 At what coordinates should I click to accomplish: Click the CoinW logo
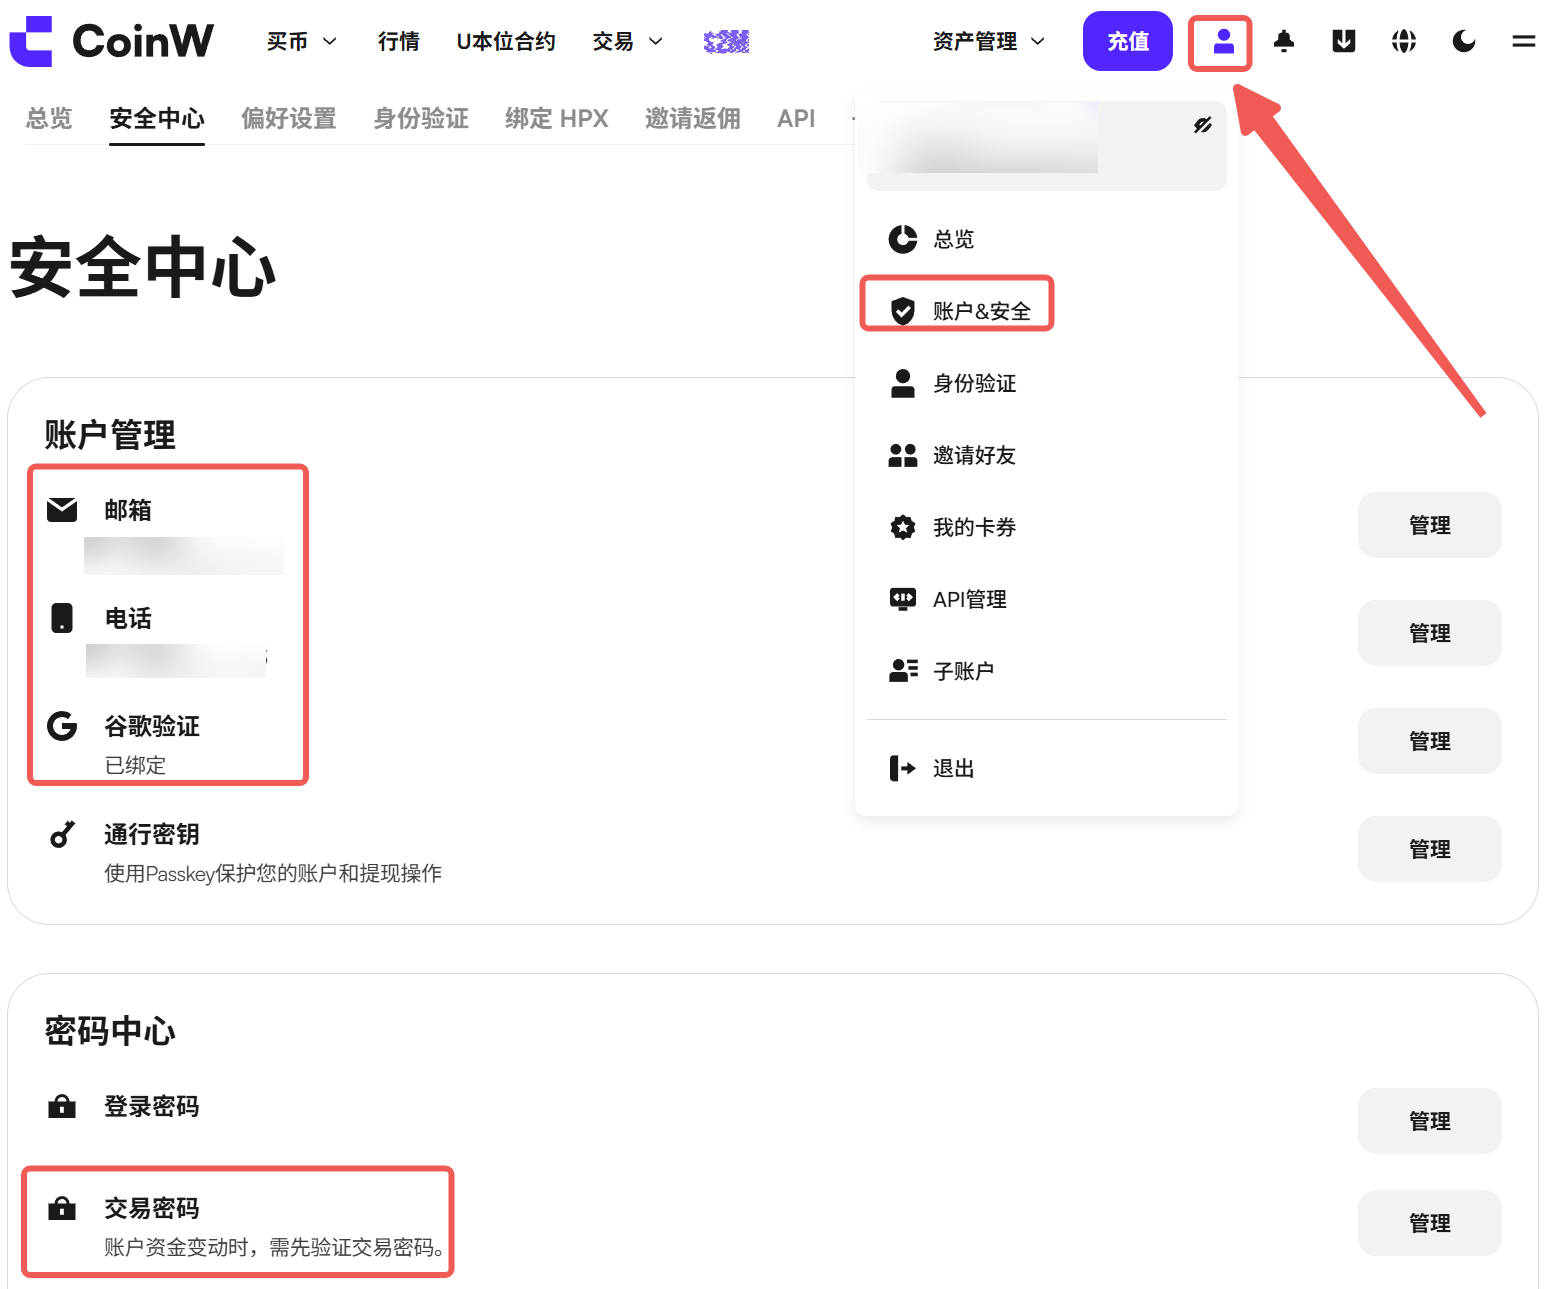click(x=112, y=41)
